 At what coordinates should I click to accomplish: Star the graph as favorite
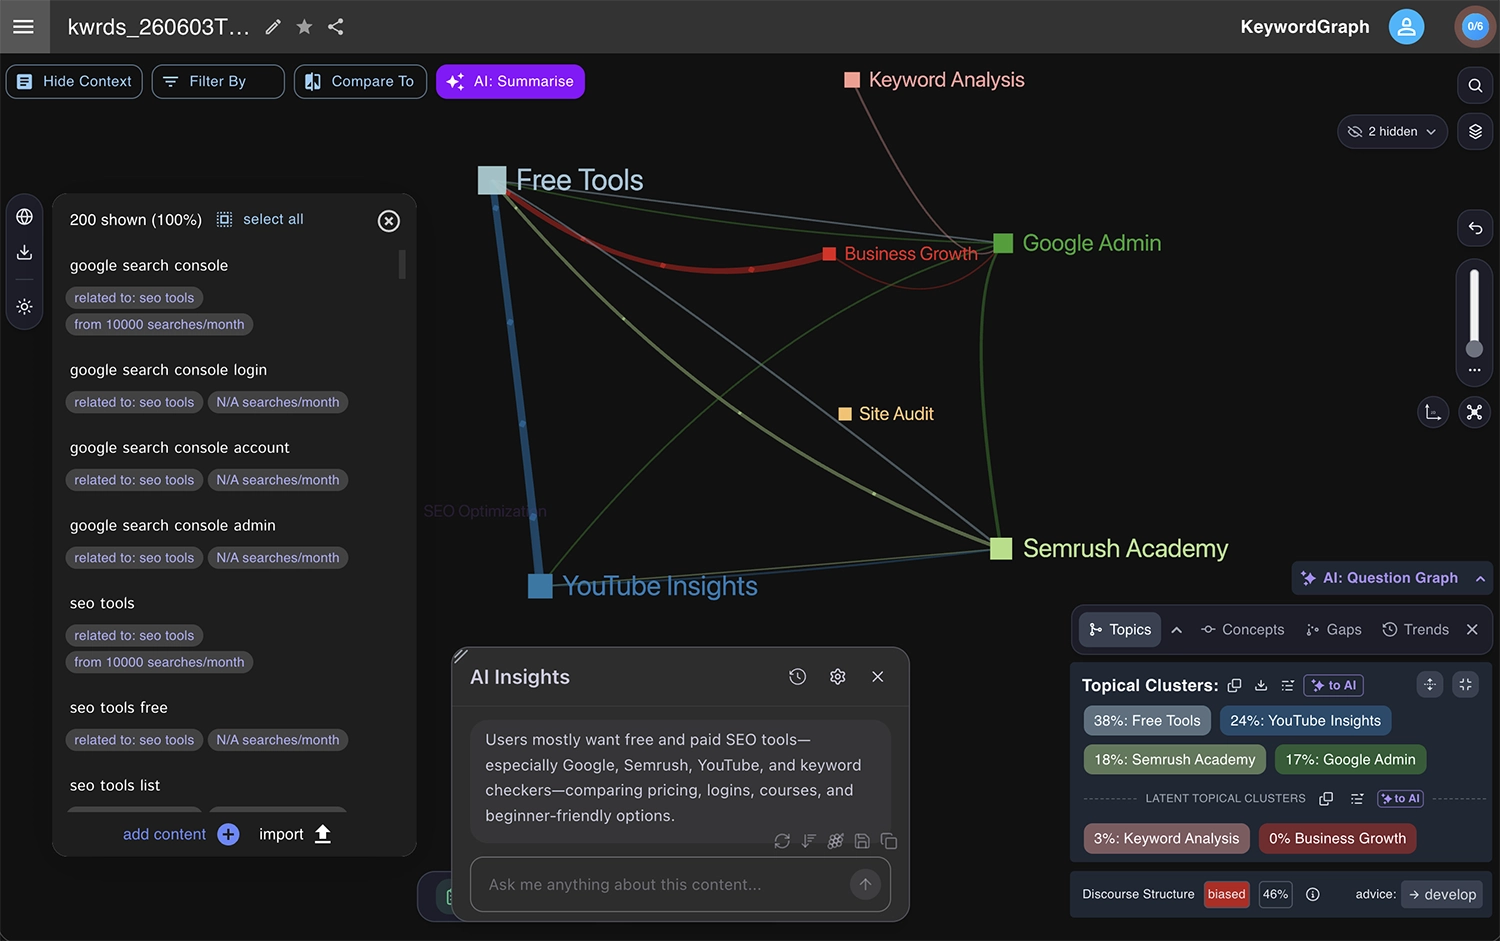[x=304, y=27]
